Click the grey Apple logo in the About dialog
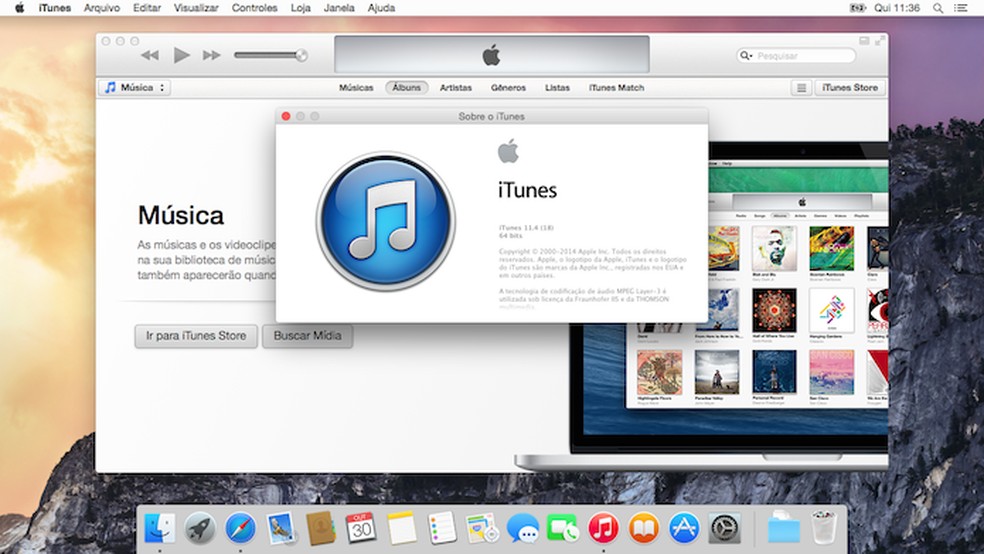This screenshot has height=554, width=984. click(x=508, y=151)
